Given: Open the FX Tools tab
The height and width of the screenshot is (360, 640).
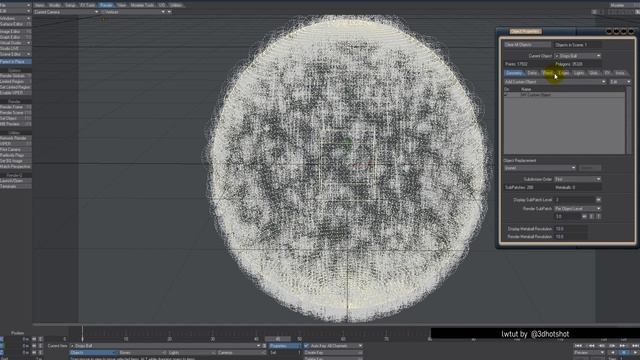Looking at the screenshot, I should click(x=87, y=5).
